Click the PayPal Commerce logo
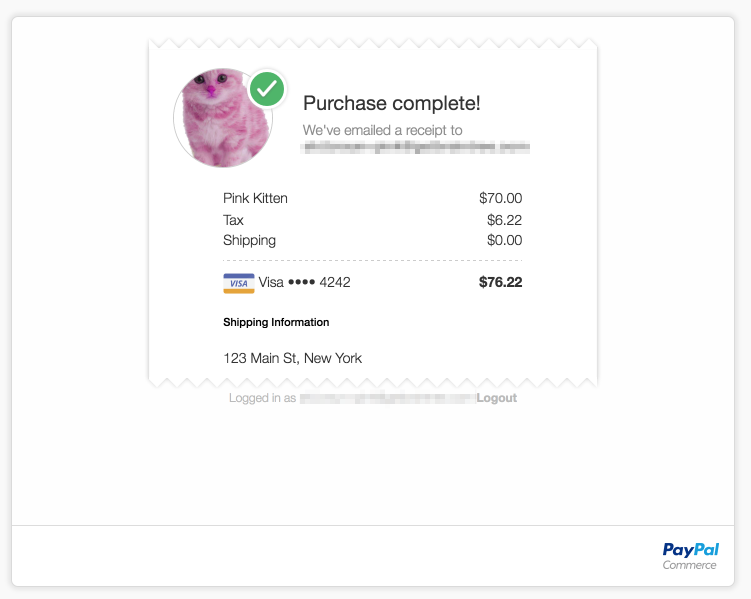The width and height of the screenshot is (751, 599). tap(690, 556)
